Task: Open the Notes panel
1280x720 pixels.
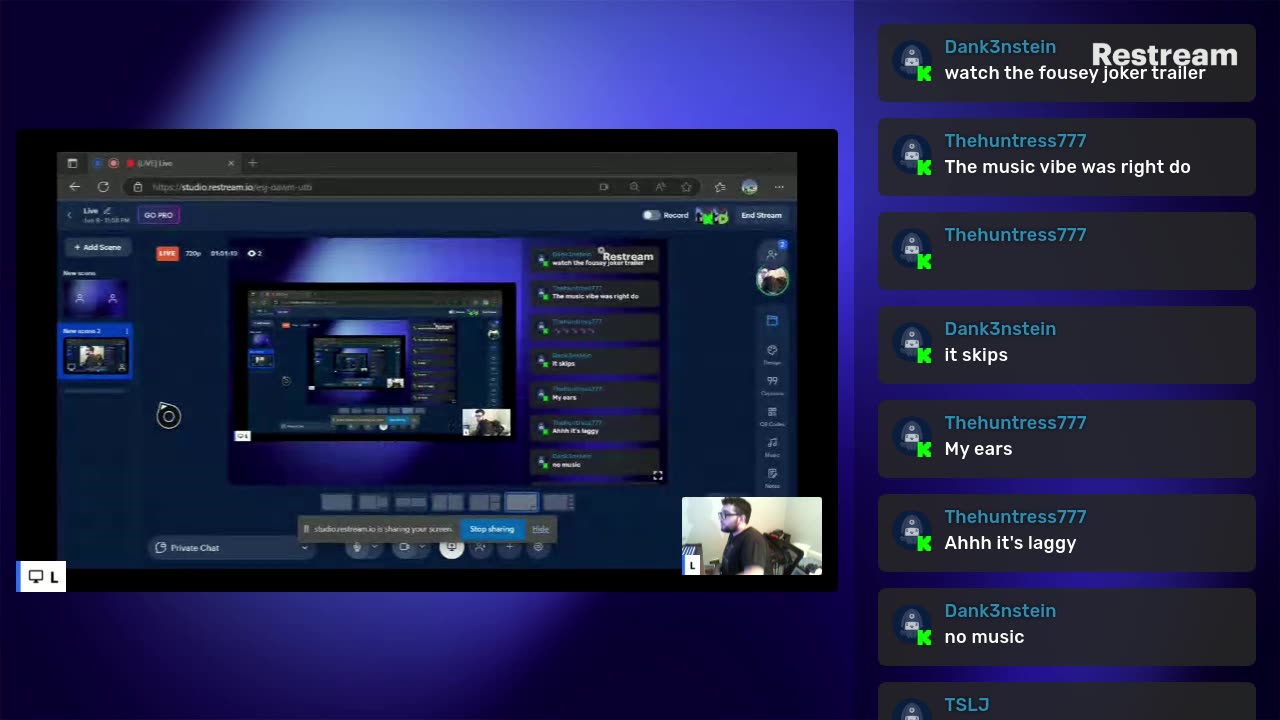Action: 772,477
